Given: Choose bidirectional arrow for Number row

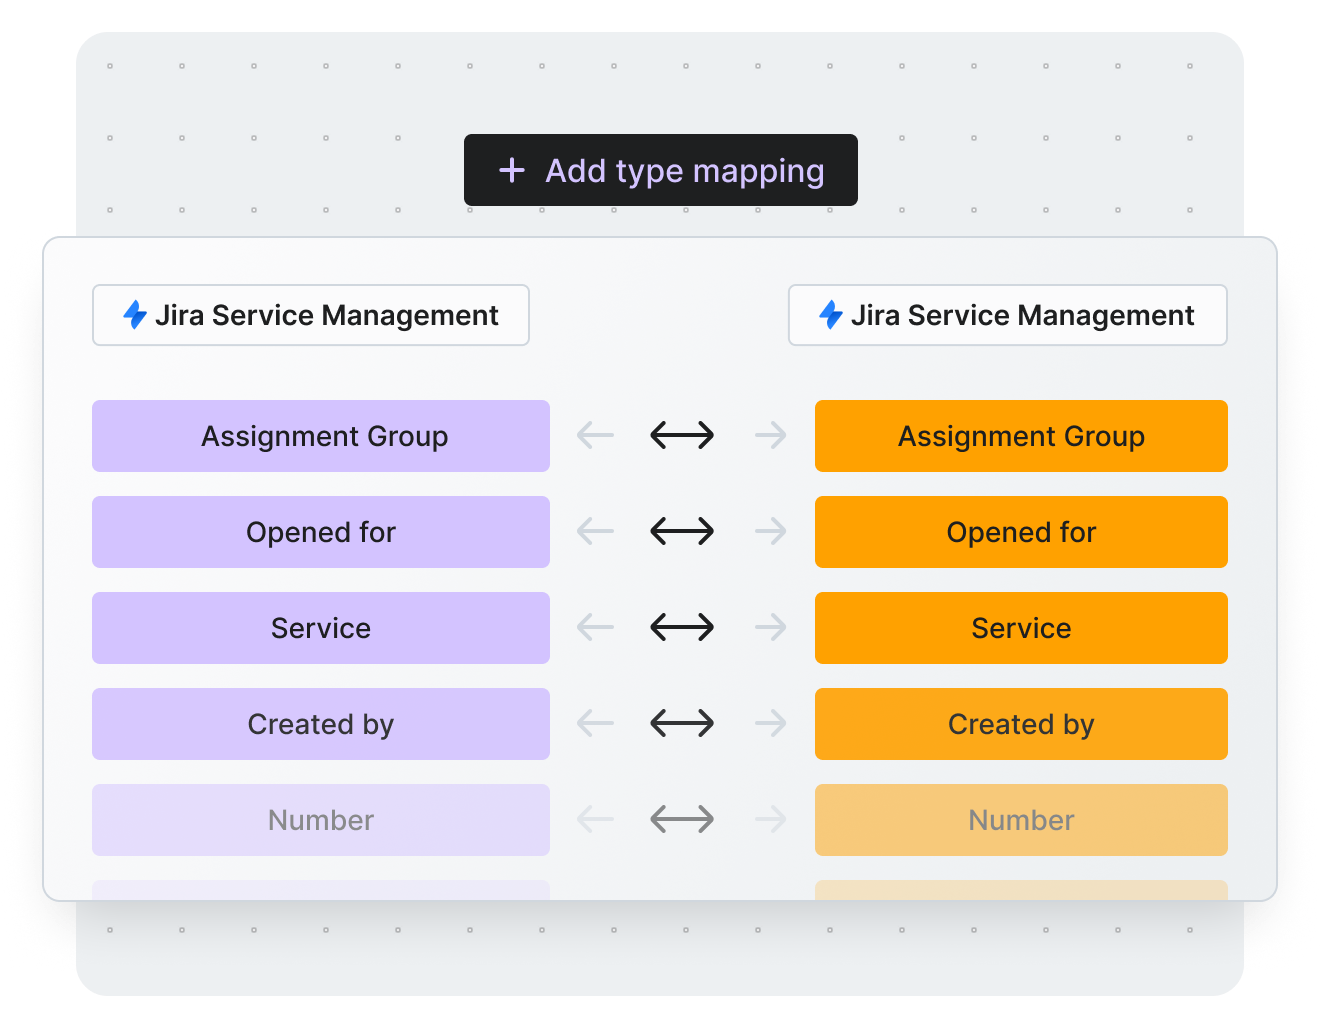Looking at the screenshot, I should (x=682, y=820).
